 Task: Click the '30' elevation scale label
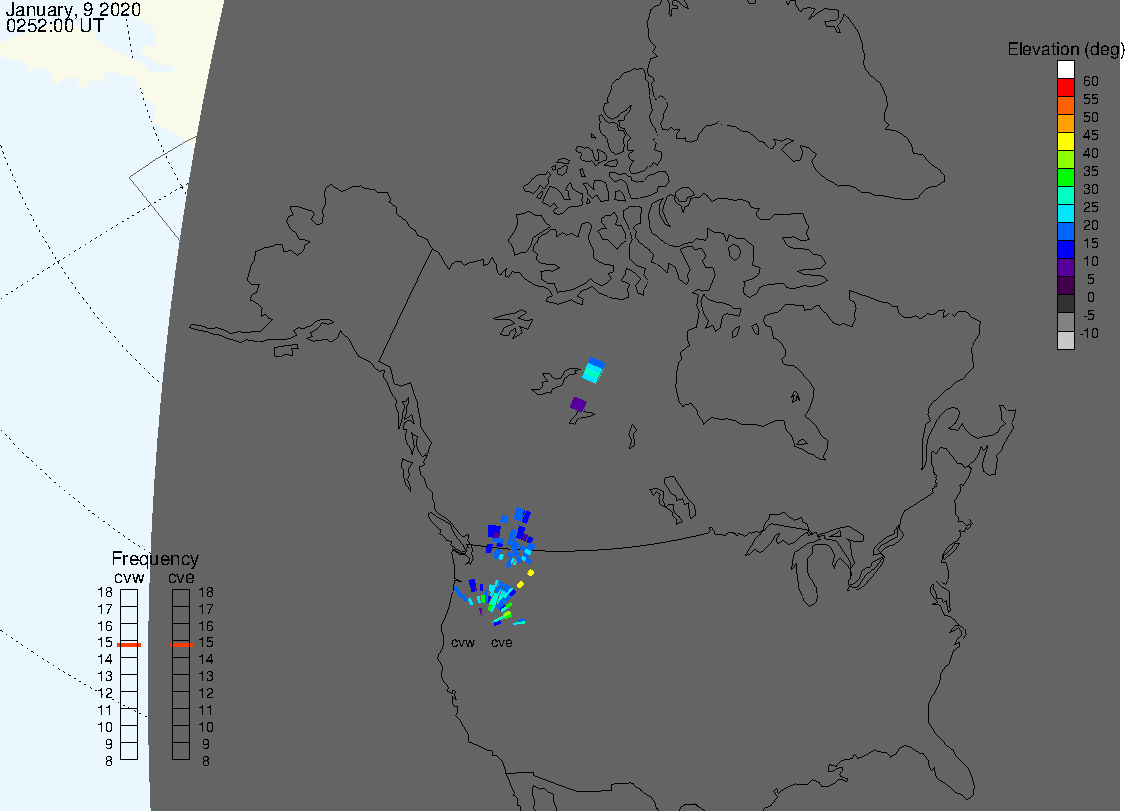[x=1091, y=189]
